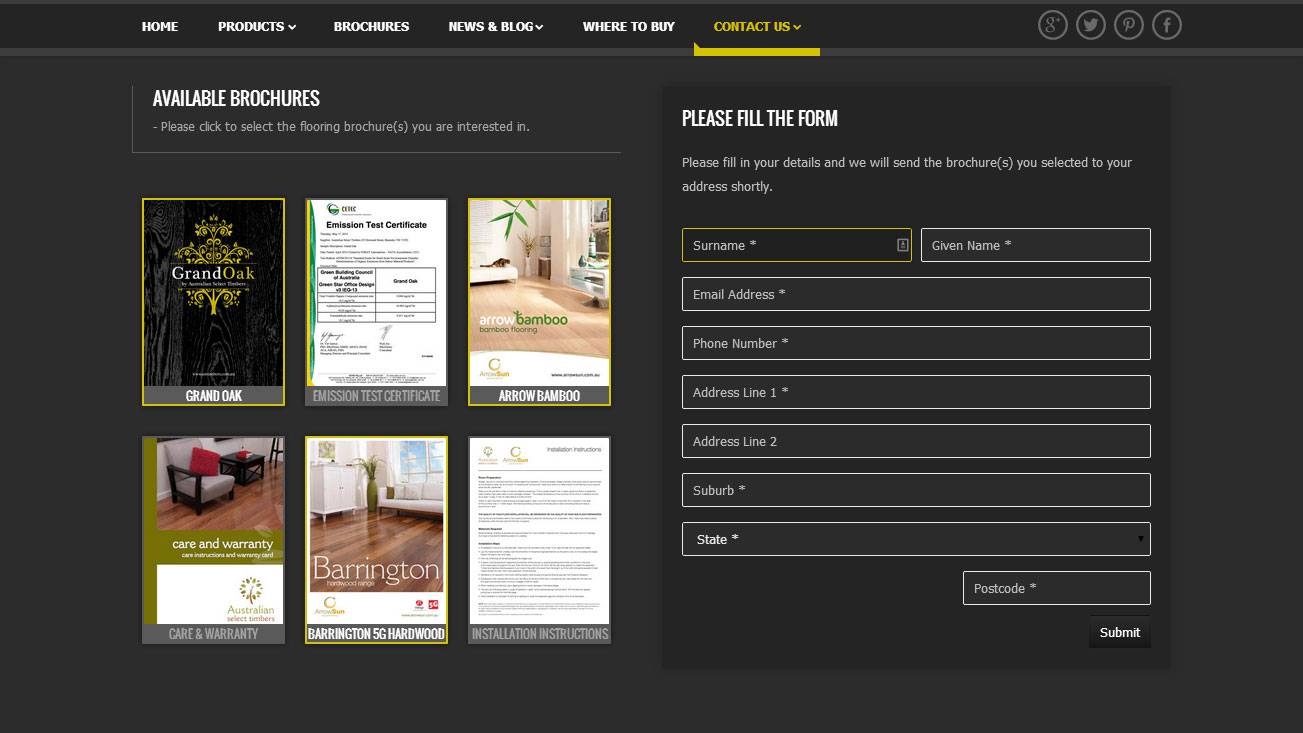The width and height of the screenshot is (1303, 733).
Task: Focus the Postcode input field
Action: (1056, 588)
